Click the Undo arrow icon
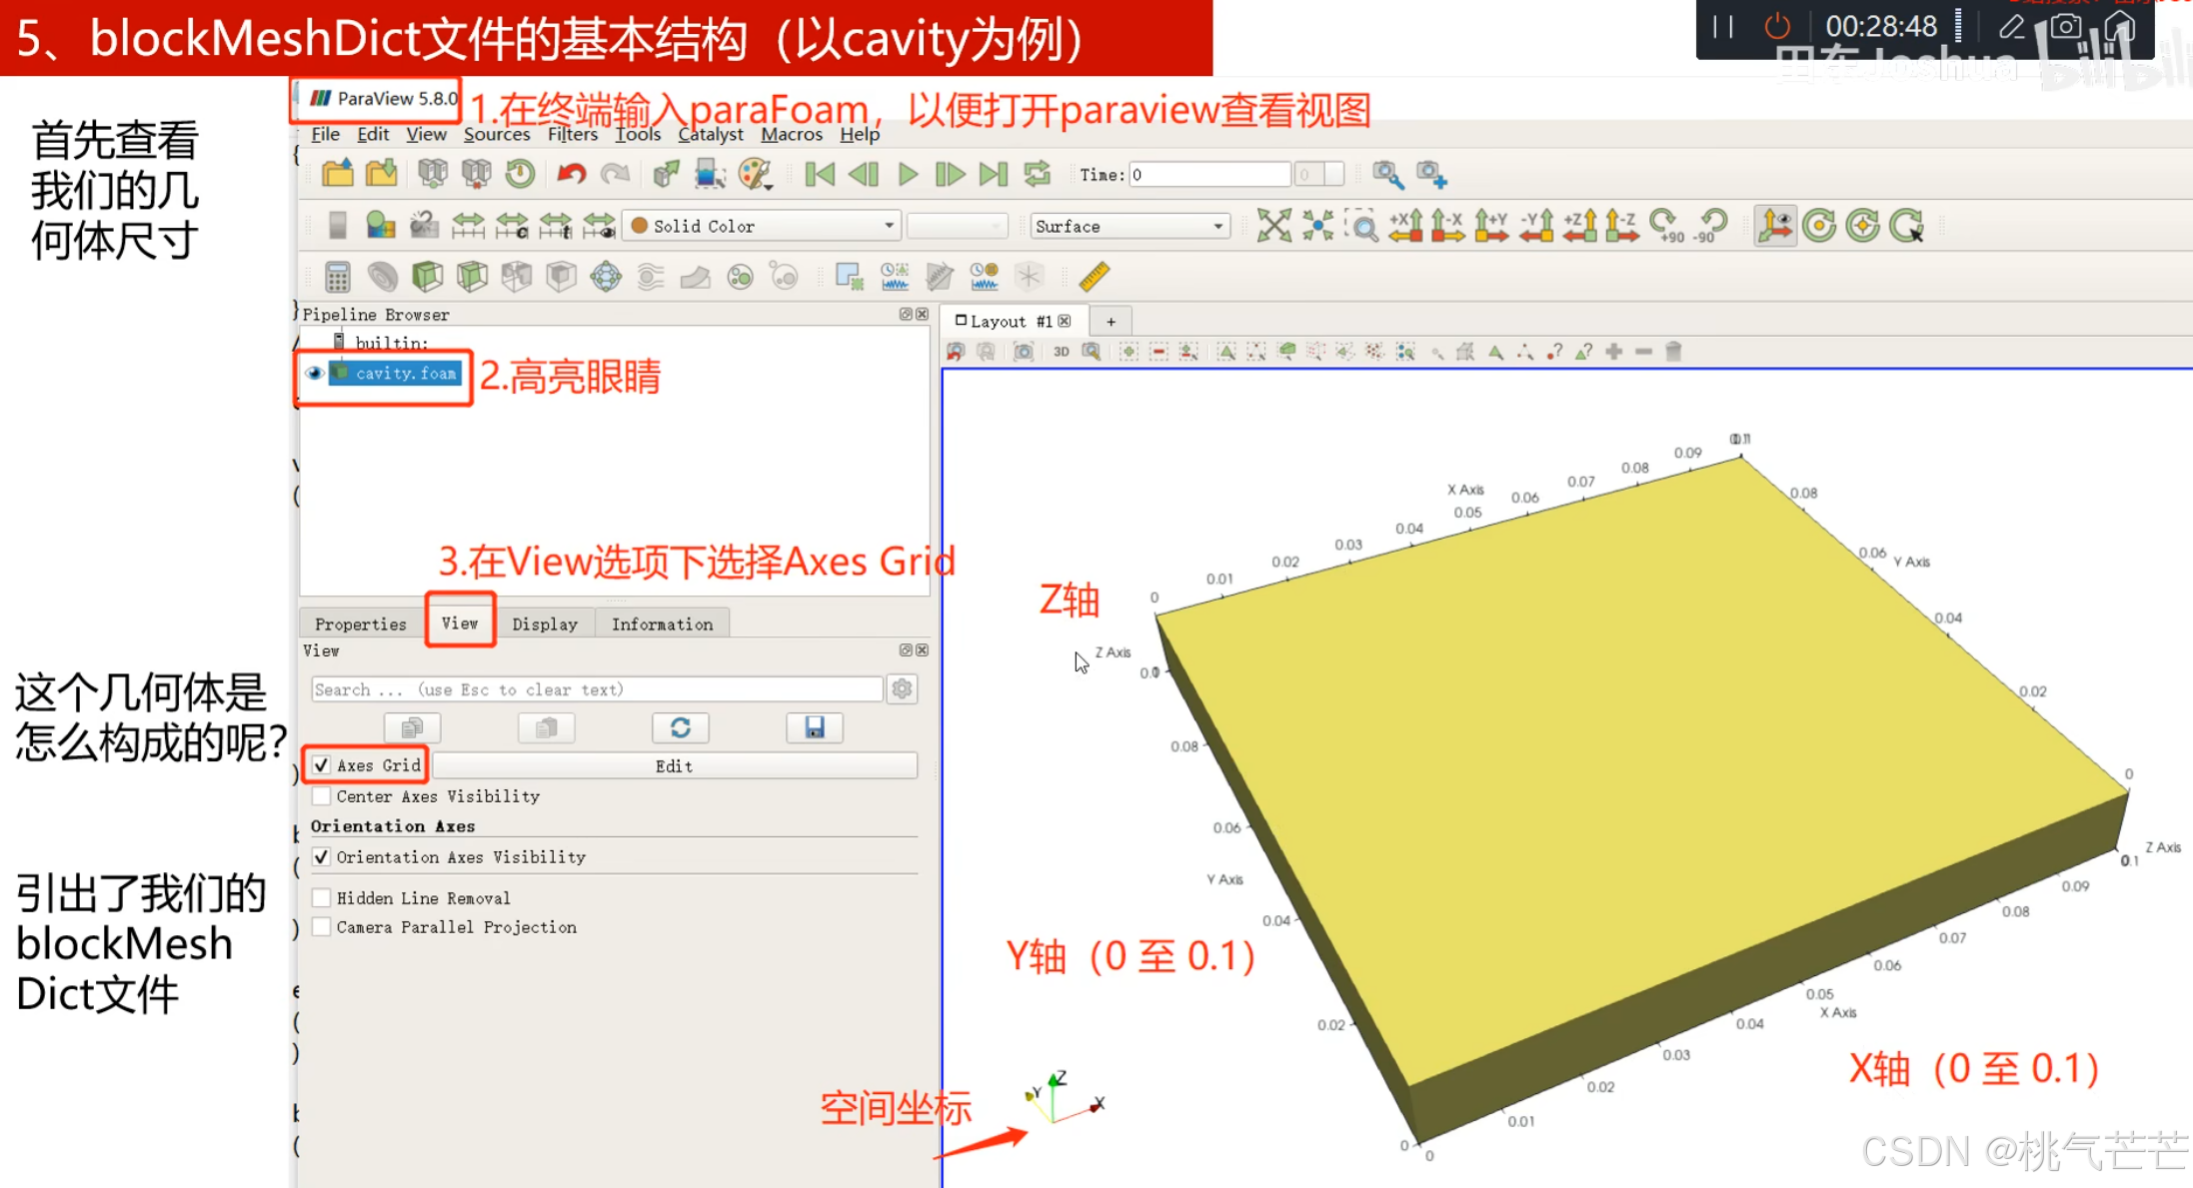This screenshot has height=1188, width=2193. (571, 174)
